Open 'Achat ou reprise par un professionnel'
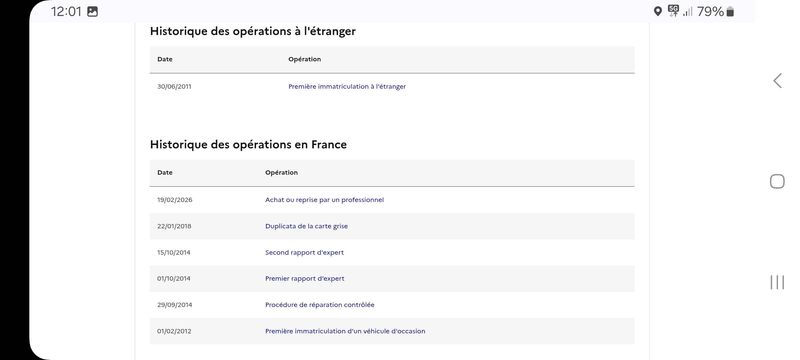 click(x=324, y=200)
